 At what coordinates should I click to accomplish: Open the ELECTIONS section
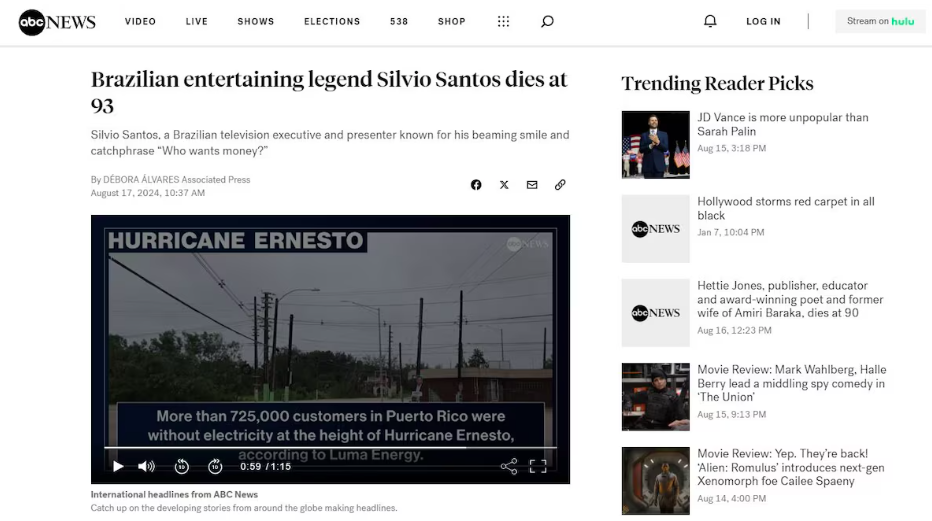pyautogui.click(x=332, y=21)
